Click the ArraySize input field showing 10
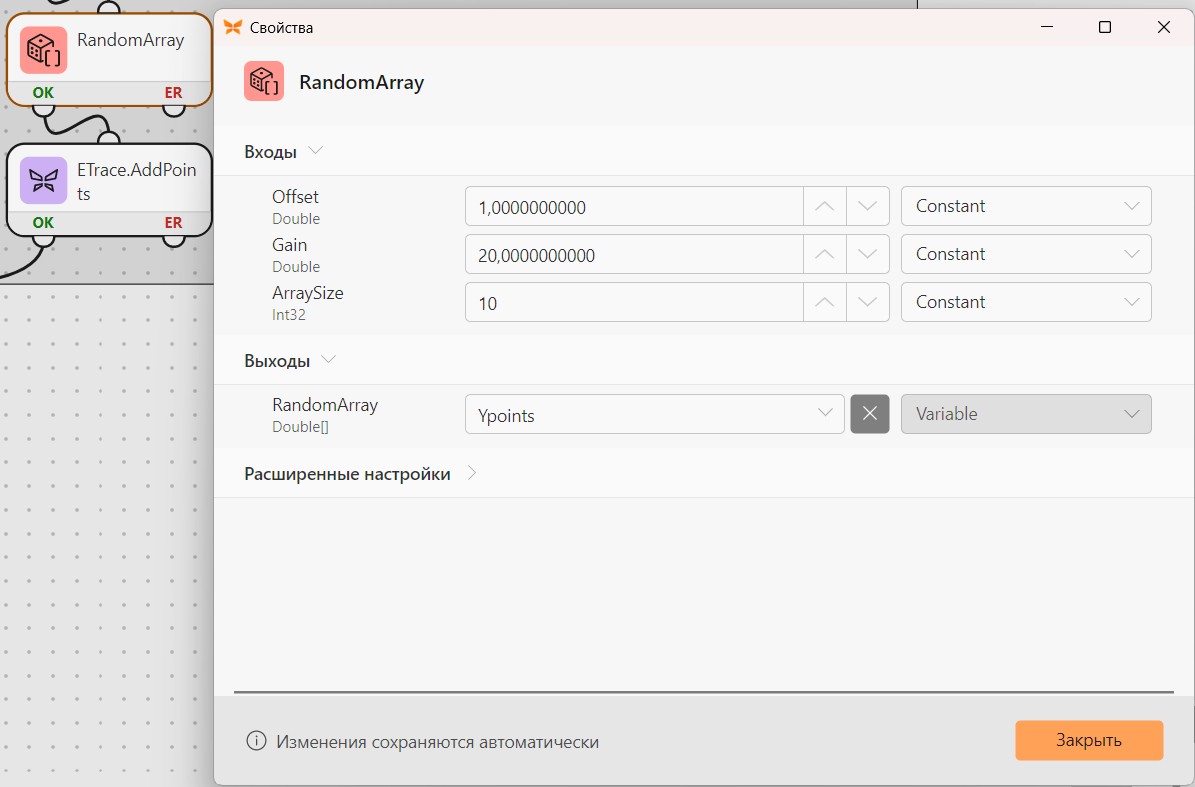 634,302
